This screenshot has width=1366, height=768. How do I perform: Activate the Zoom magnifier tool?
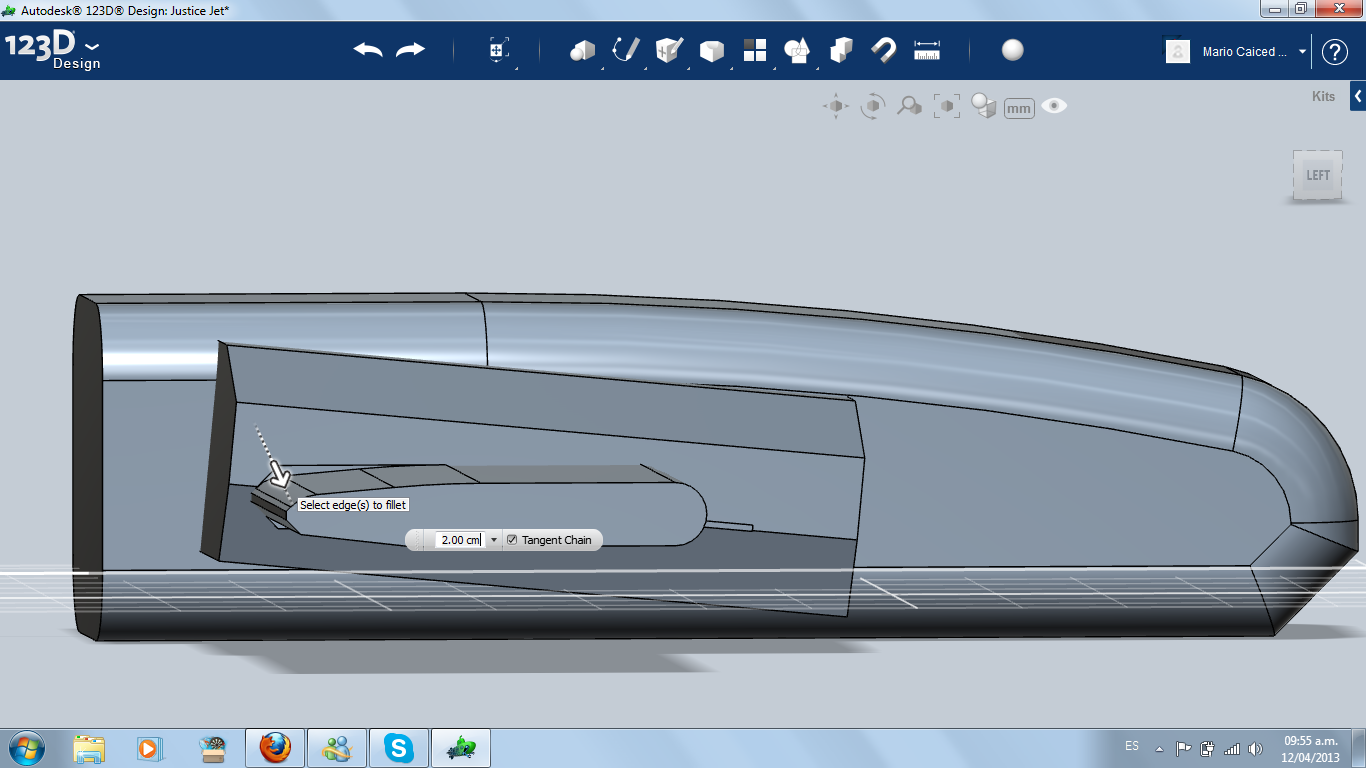pyautogui.click(x=909, y=106)
